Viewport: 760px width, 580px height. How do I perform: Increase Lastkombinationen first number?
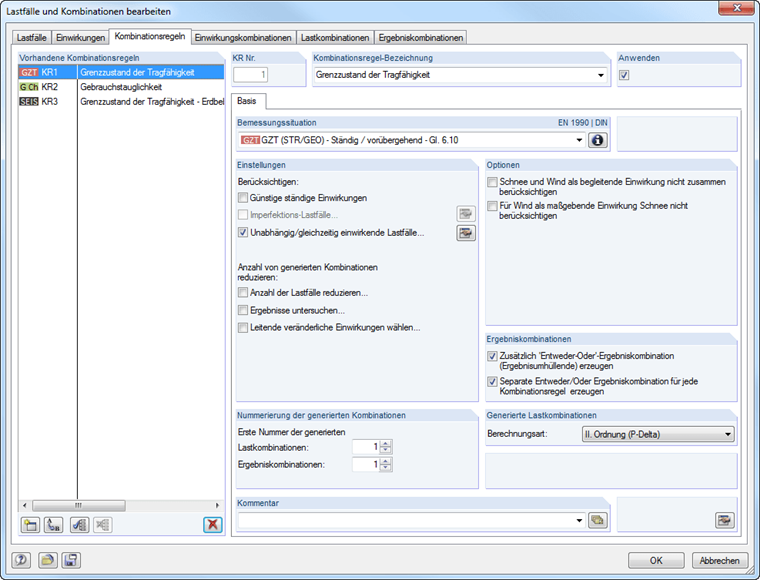click(386, 443)
